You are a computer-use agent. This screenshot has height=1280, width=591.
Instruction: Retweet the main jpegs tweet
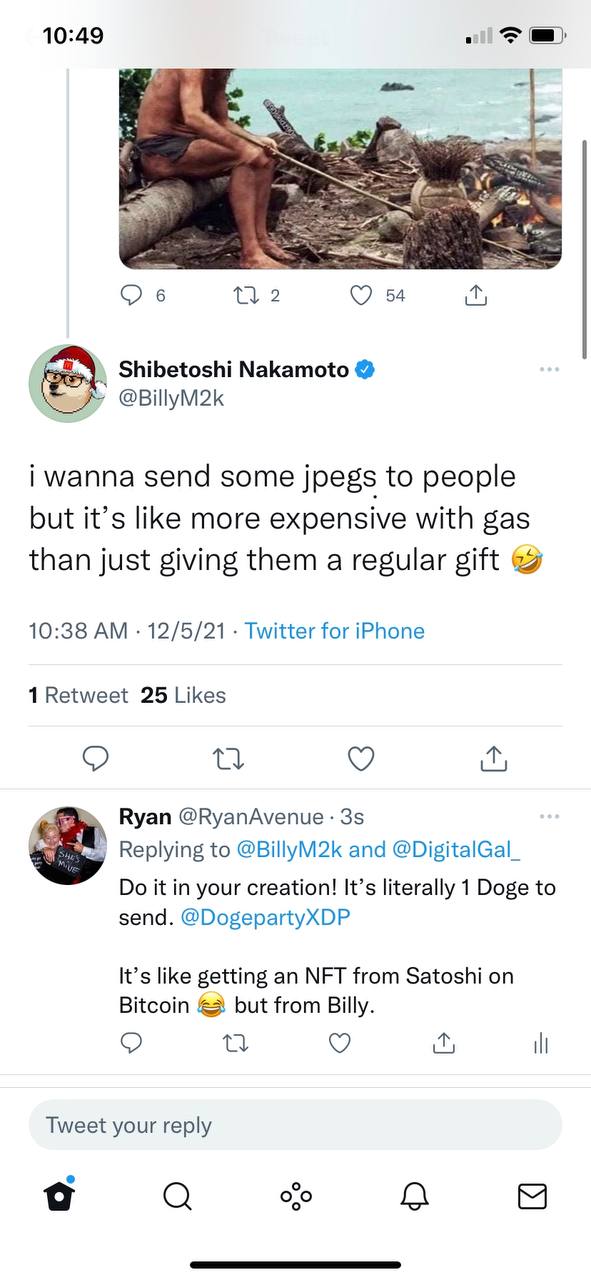coord(228,760)
